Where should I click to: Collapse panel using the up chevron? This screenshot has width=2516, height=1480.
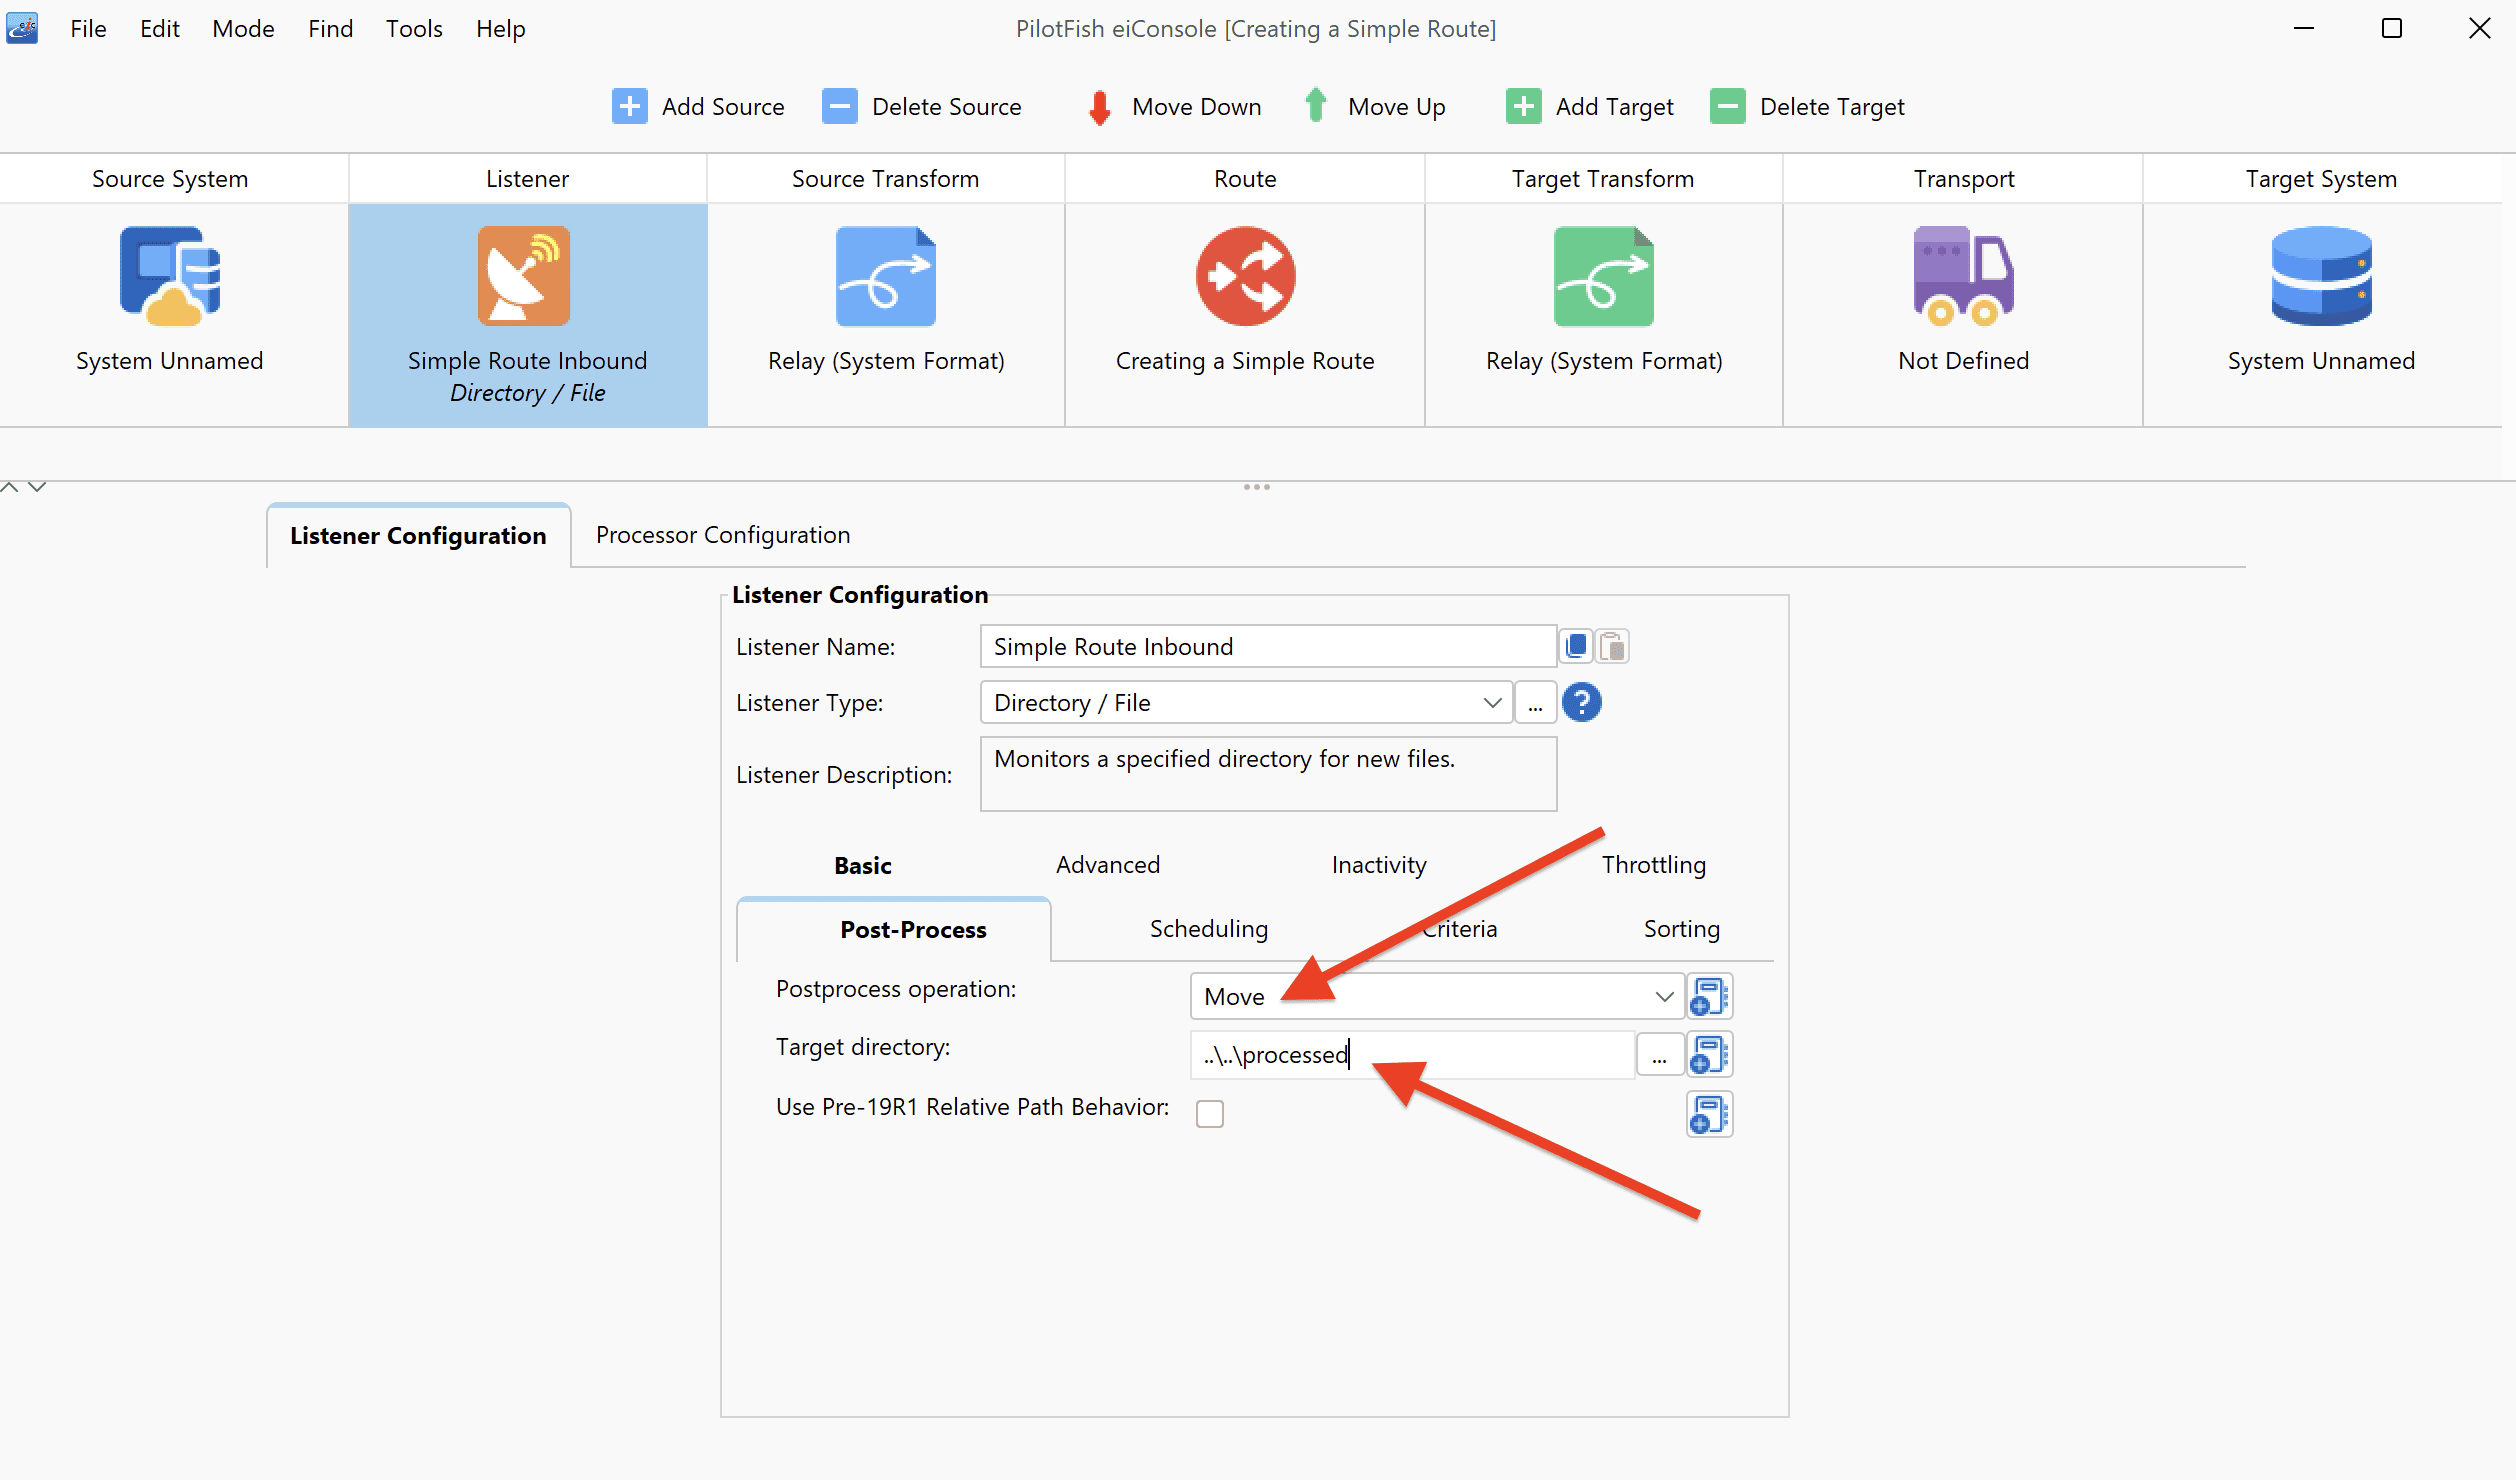point(10,487)
